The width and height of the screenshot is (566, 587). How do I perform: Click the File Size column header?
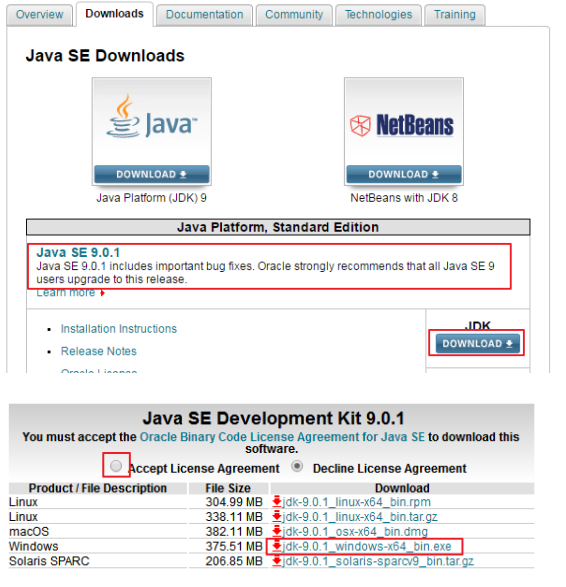coord(228,488)
